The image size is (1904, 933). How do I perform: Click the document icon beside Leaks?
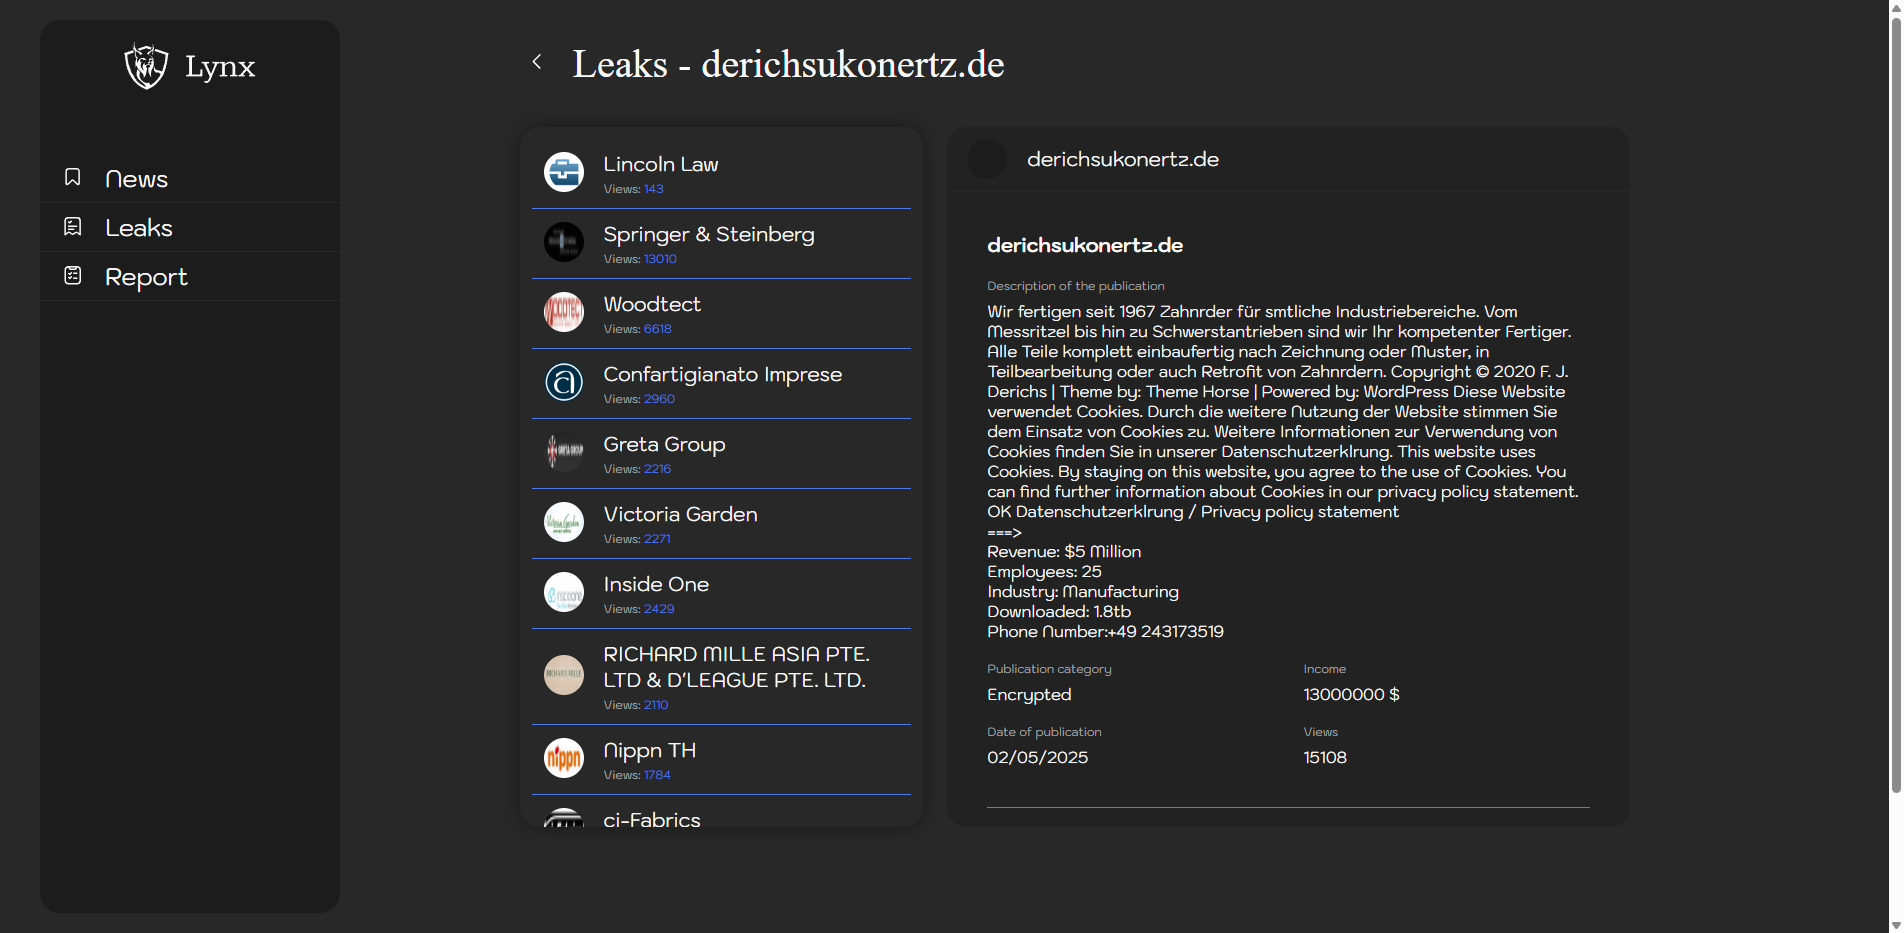tap(73, 227)
